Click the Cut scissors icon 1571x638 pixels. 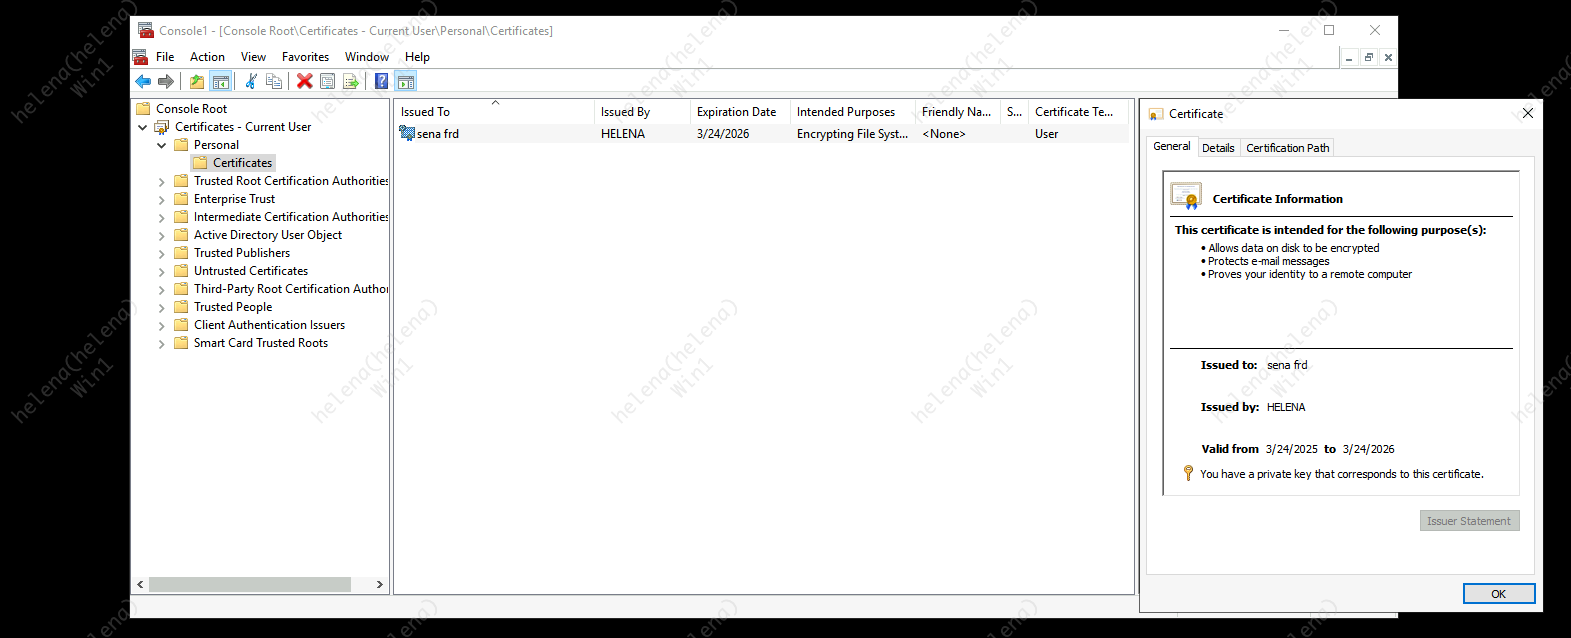pyautogui.click(x=251, y=82)
